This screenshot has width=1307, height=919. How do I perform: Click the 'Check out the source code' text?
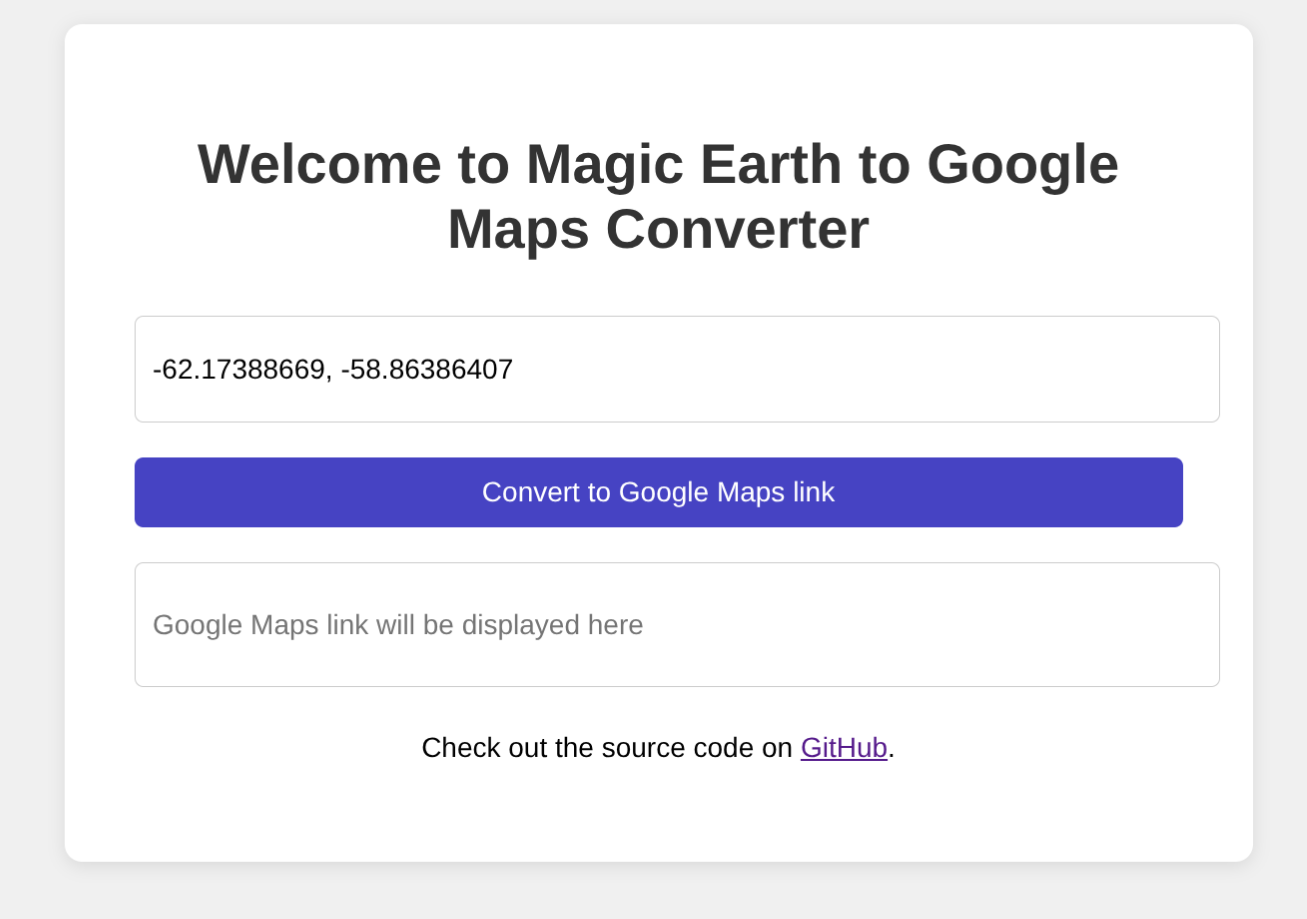pyautogui.click(x=606, y=748)
